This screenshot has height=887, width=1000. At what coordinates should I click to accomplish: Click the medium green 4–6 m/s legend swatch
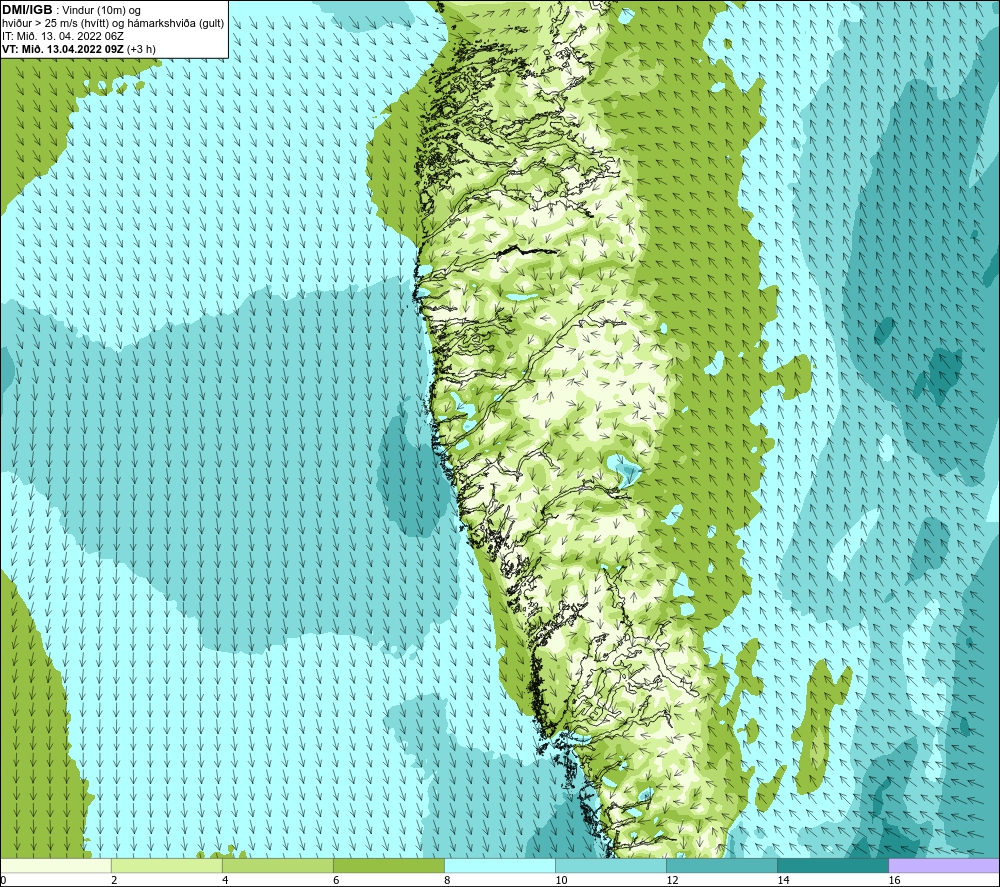277,865
